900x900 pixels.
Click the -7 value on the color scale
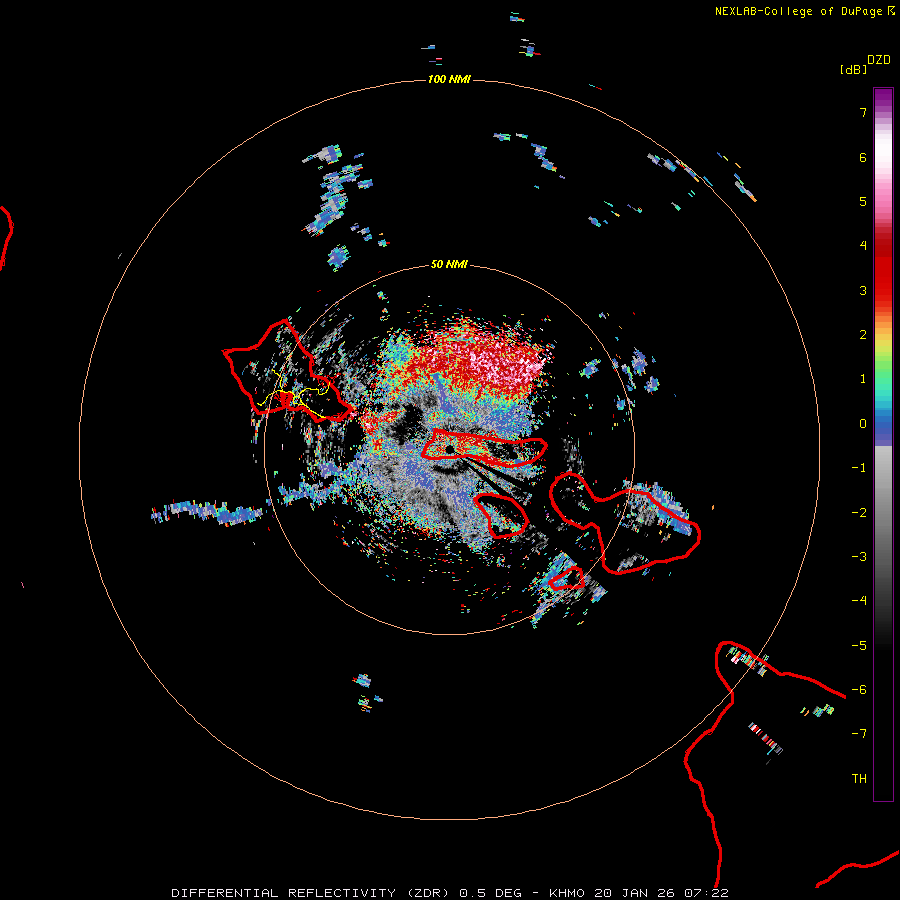859,734
